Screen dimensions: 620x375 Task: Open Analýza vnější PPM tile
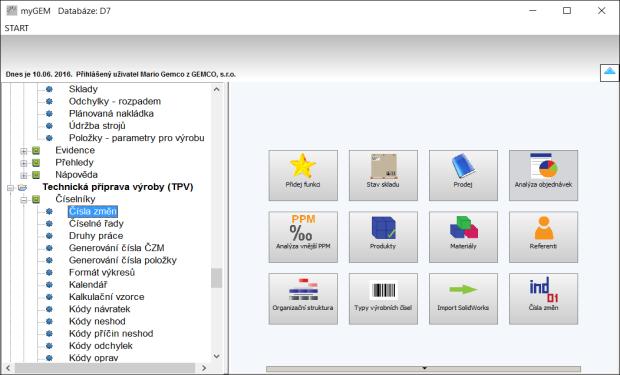coord(303,237)
